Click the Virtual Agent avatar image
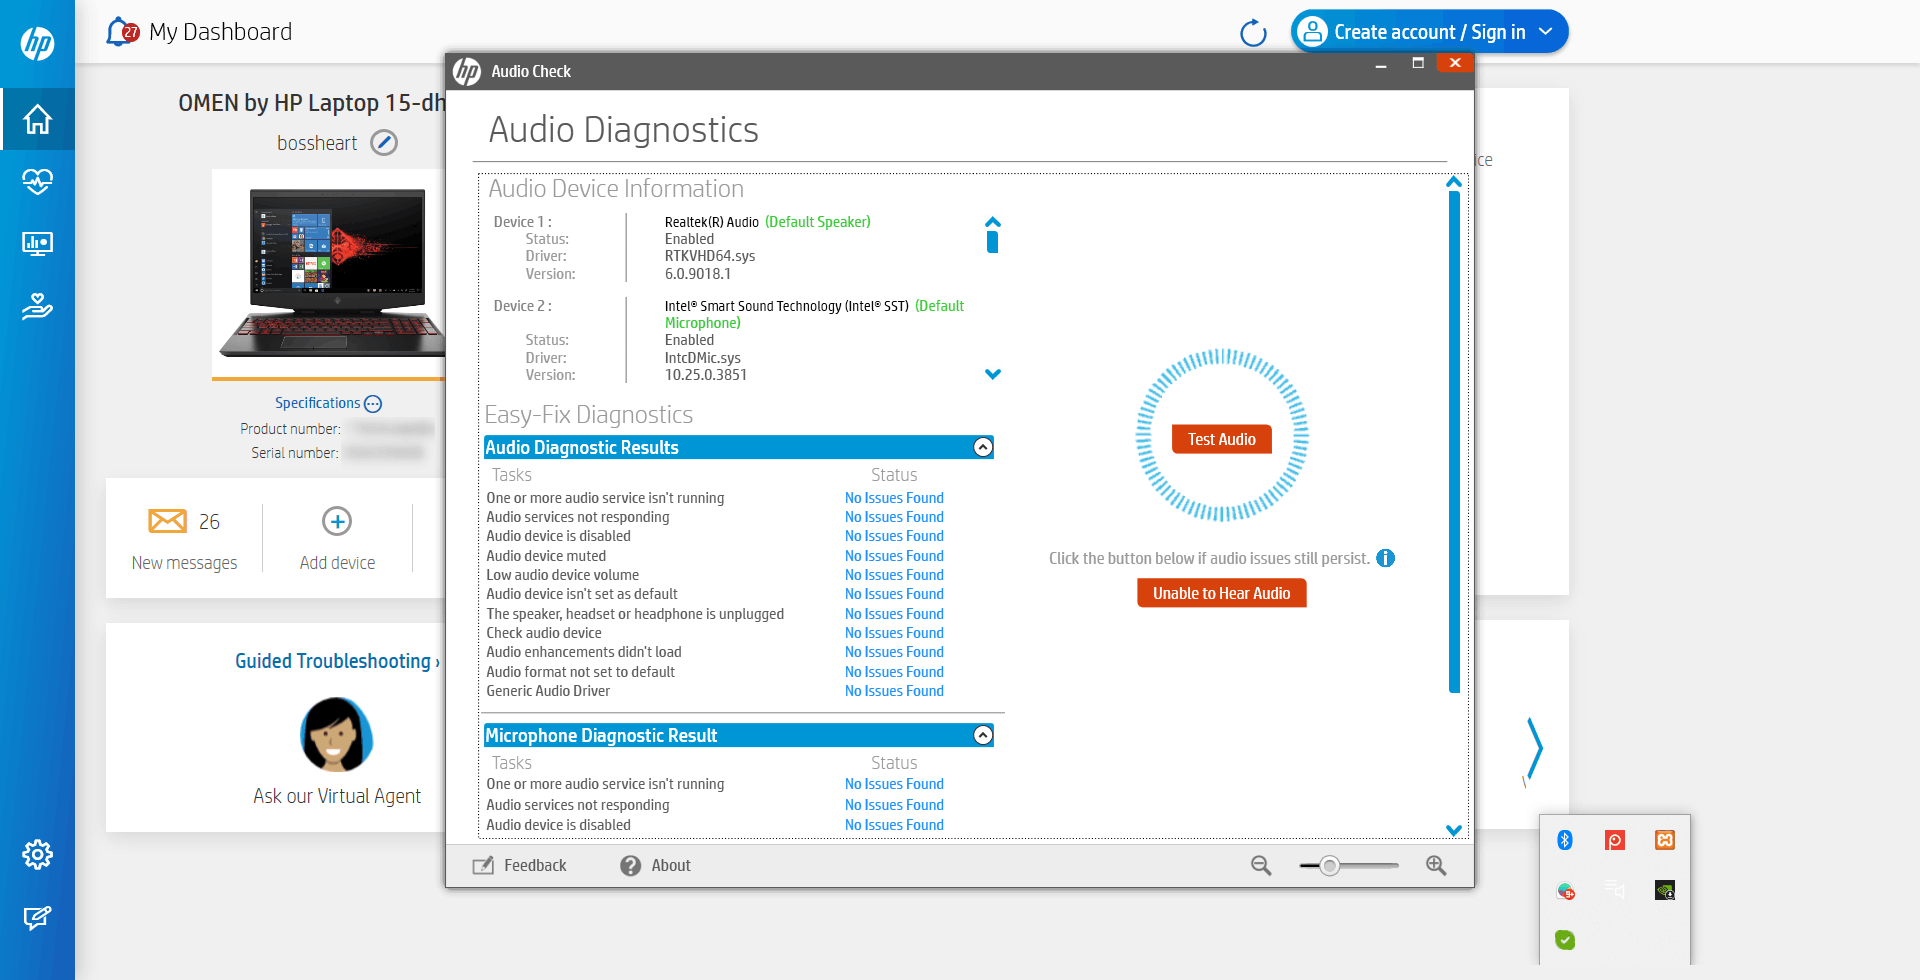The width and height of the screenshot is (1920, 980). 337,735
